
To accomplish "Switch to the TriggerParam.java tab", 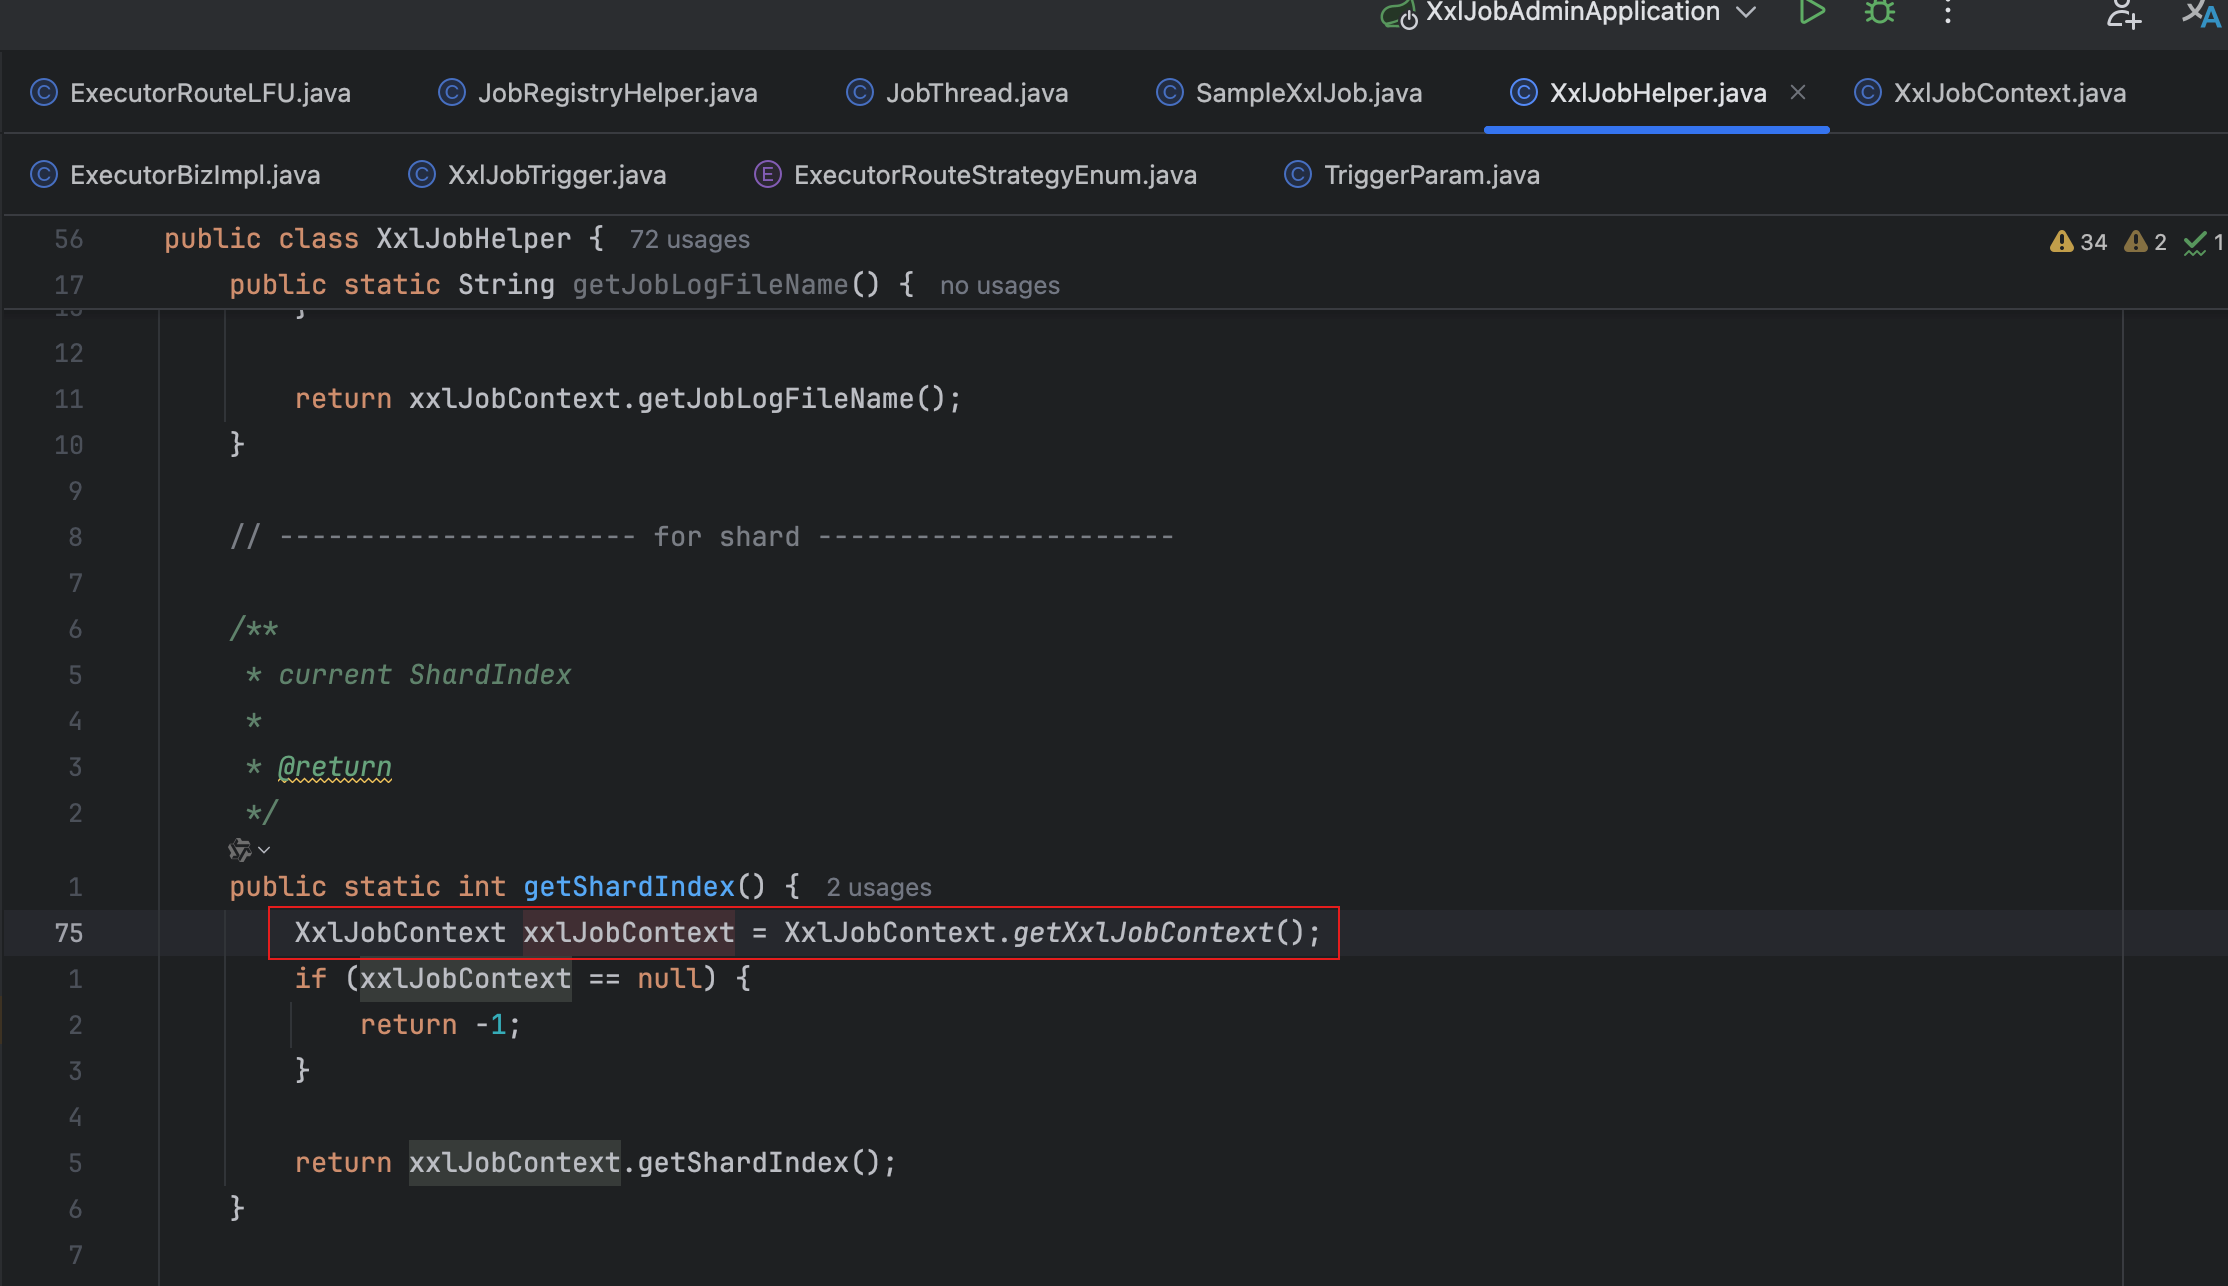I will tap(1431, 175).
